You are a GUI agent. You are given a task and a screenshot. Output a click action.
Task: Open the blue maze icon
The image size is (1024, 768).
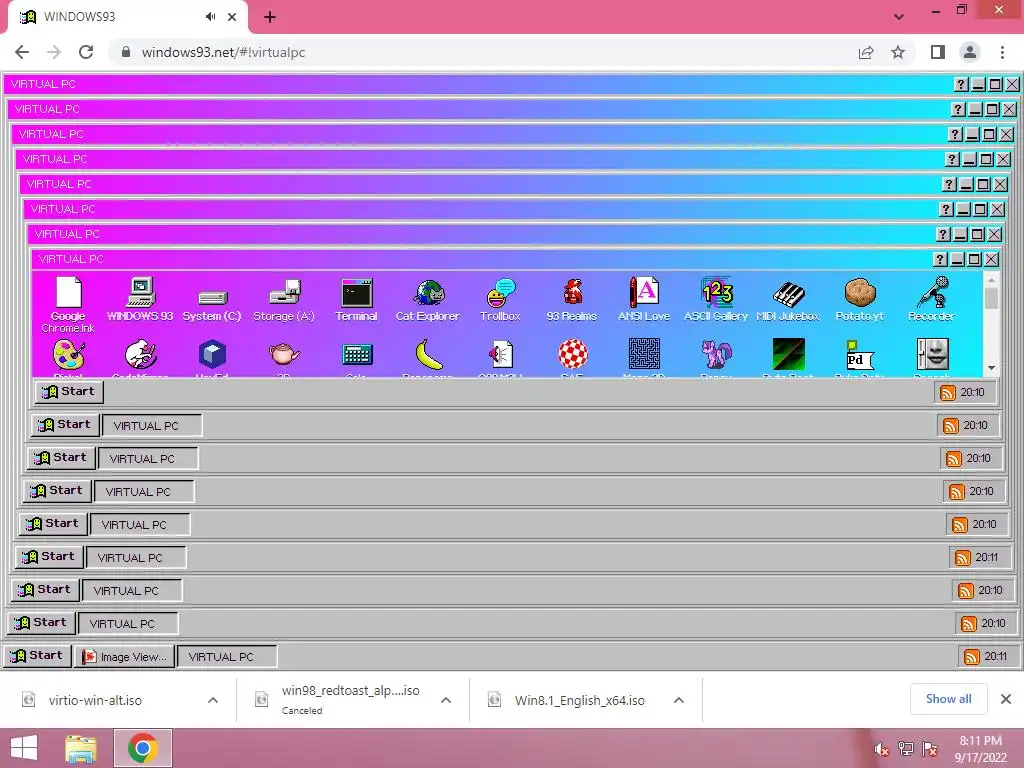(645, 354)
